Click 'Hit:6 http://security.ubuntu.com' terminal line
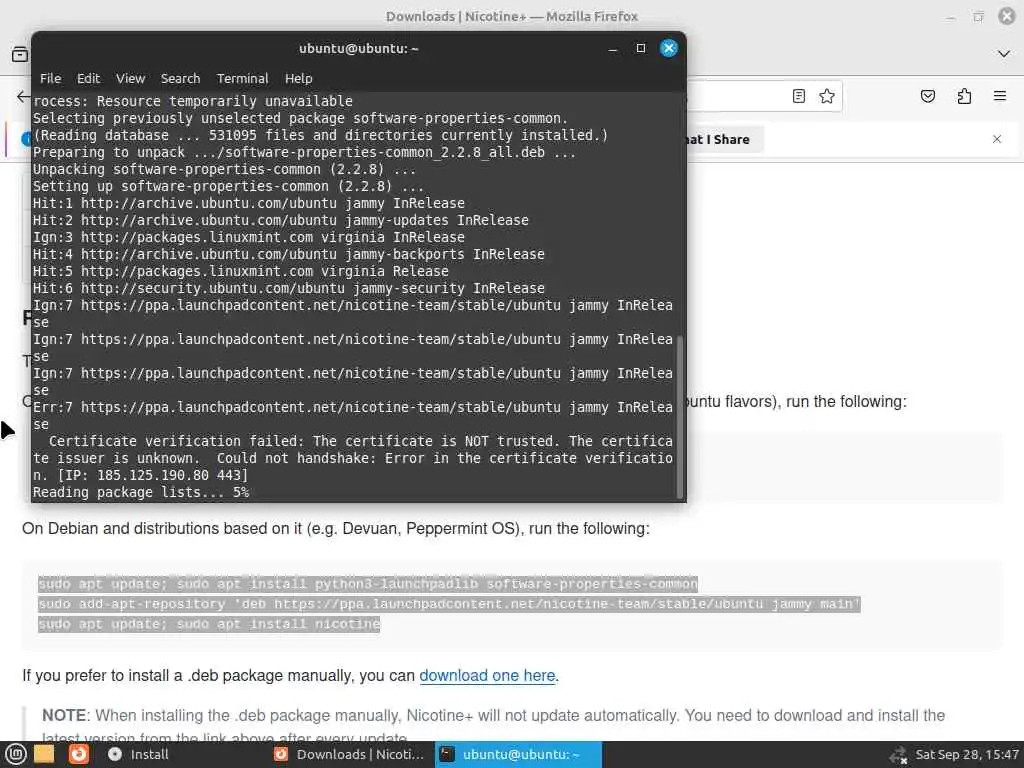The image size is (1024, 768). [289, 288]
